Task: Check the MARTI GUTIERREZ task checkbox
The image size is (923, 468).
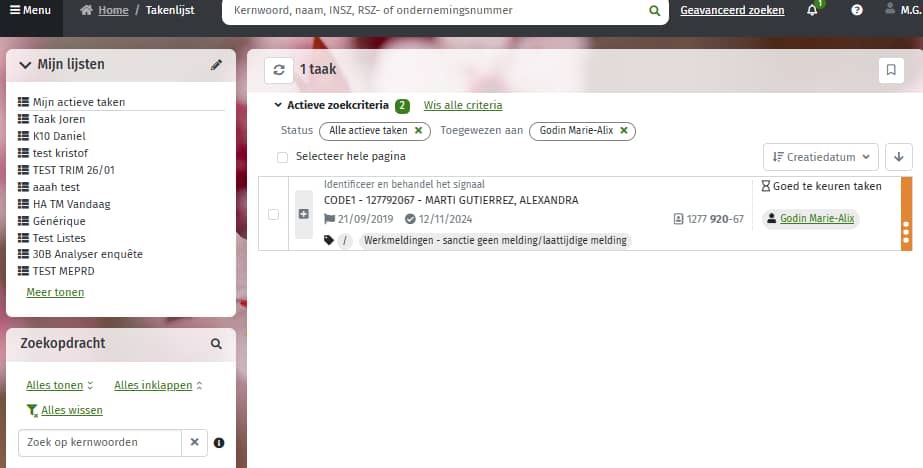Action: coord(273,214)
